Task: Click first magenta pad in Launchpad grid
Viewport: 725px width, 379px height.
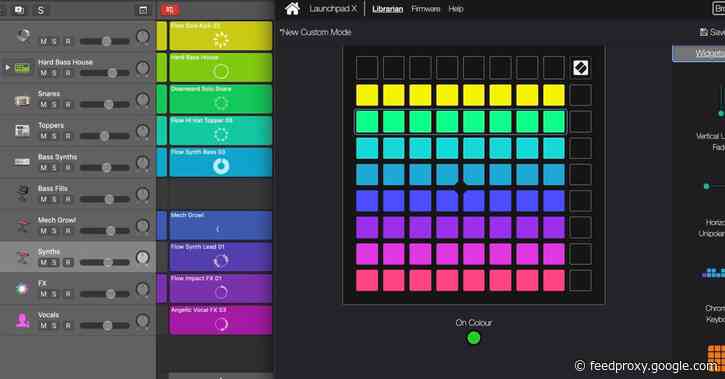Action: [367, 254]
